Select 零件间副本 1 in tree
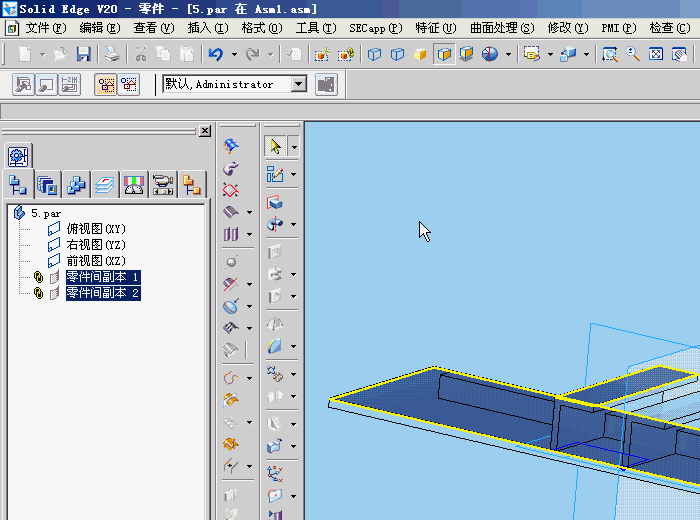The width and height of the screenshot is (700, 520). pyautogui.click(x=103, y=277)
